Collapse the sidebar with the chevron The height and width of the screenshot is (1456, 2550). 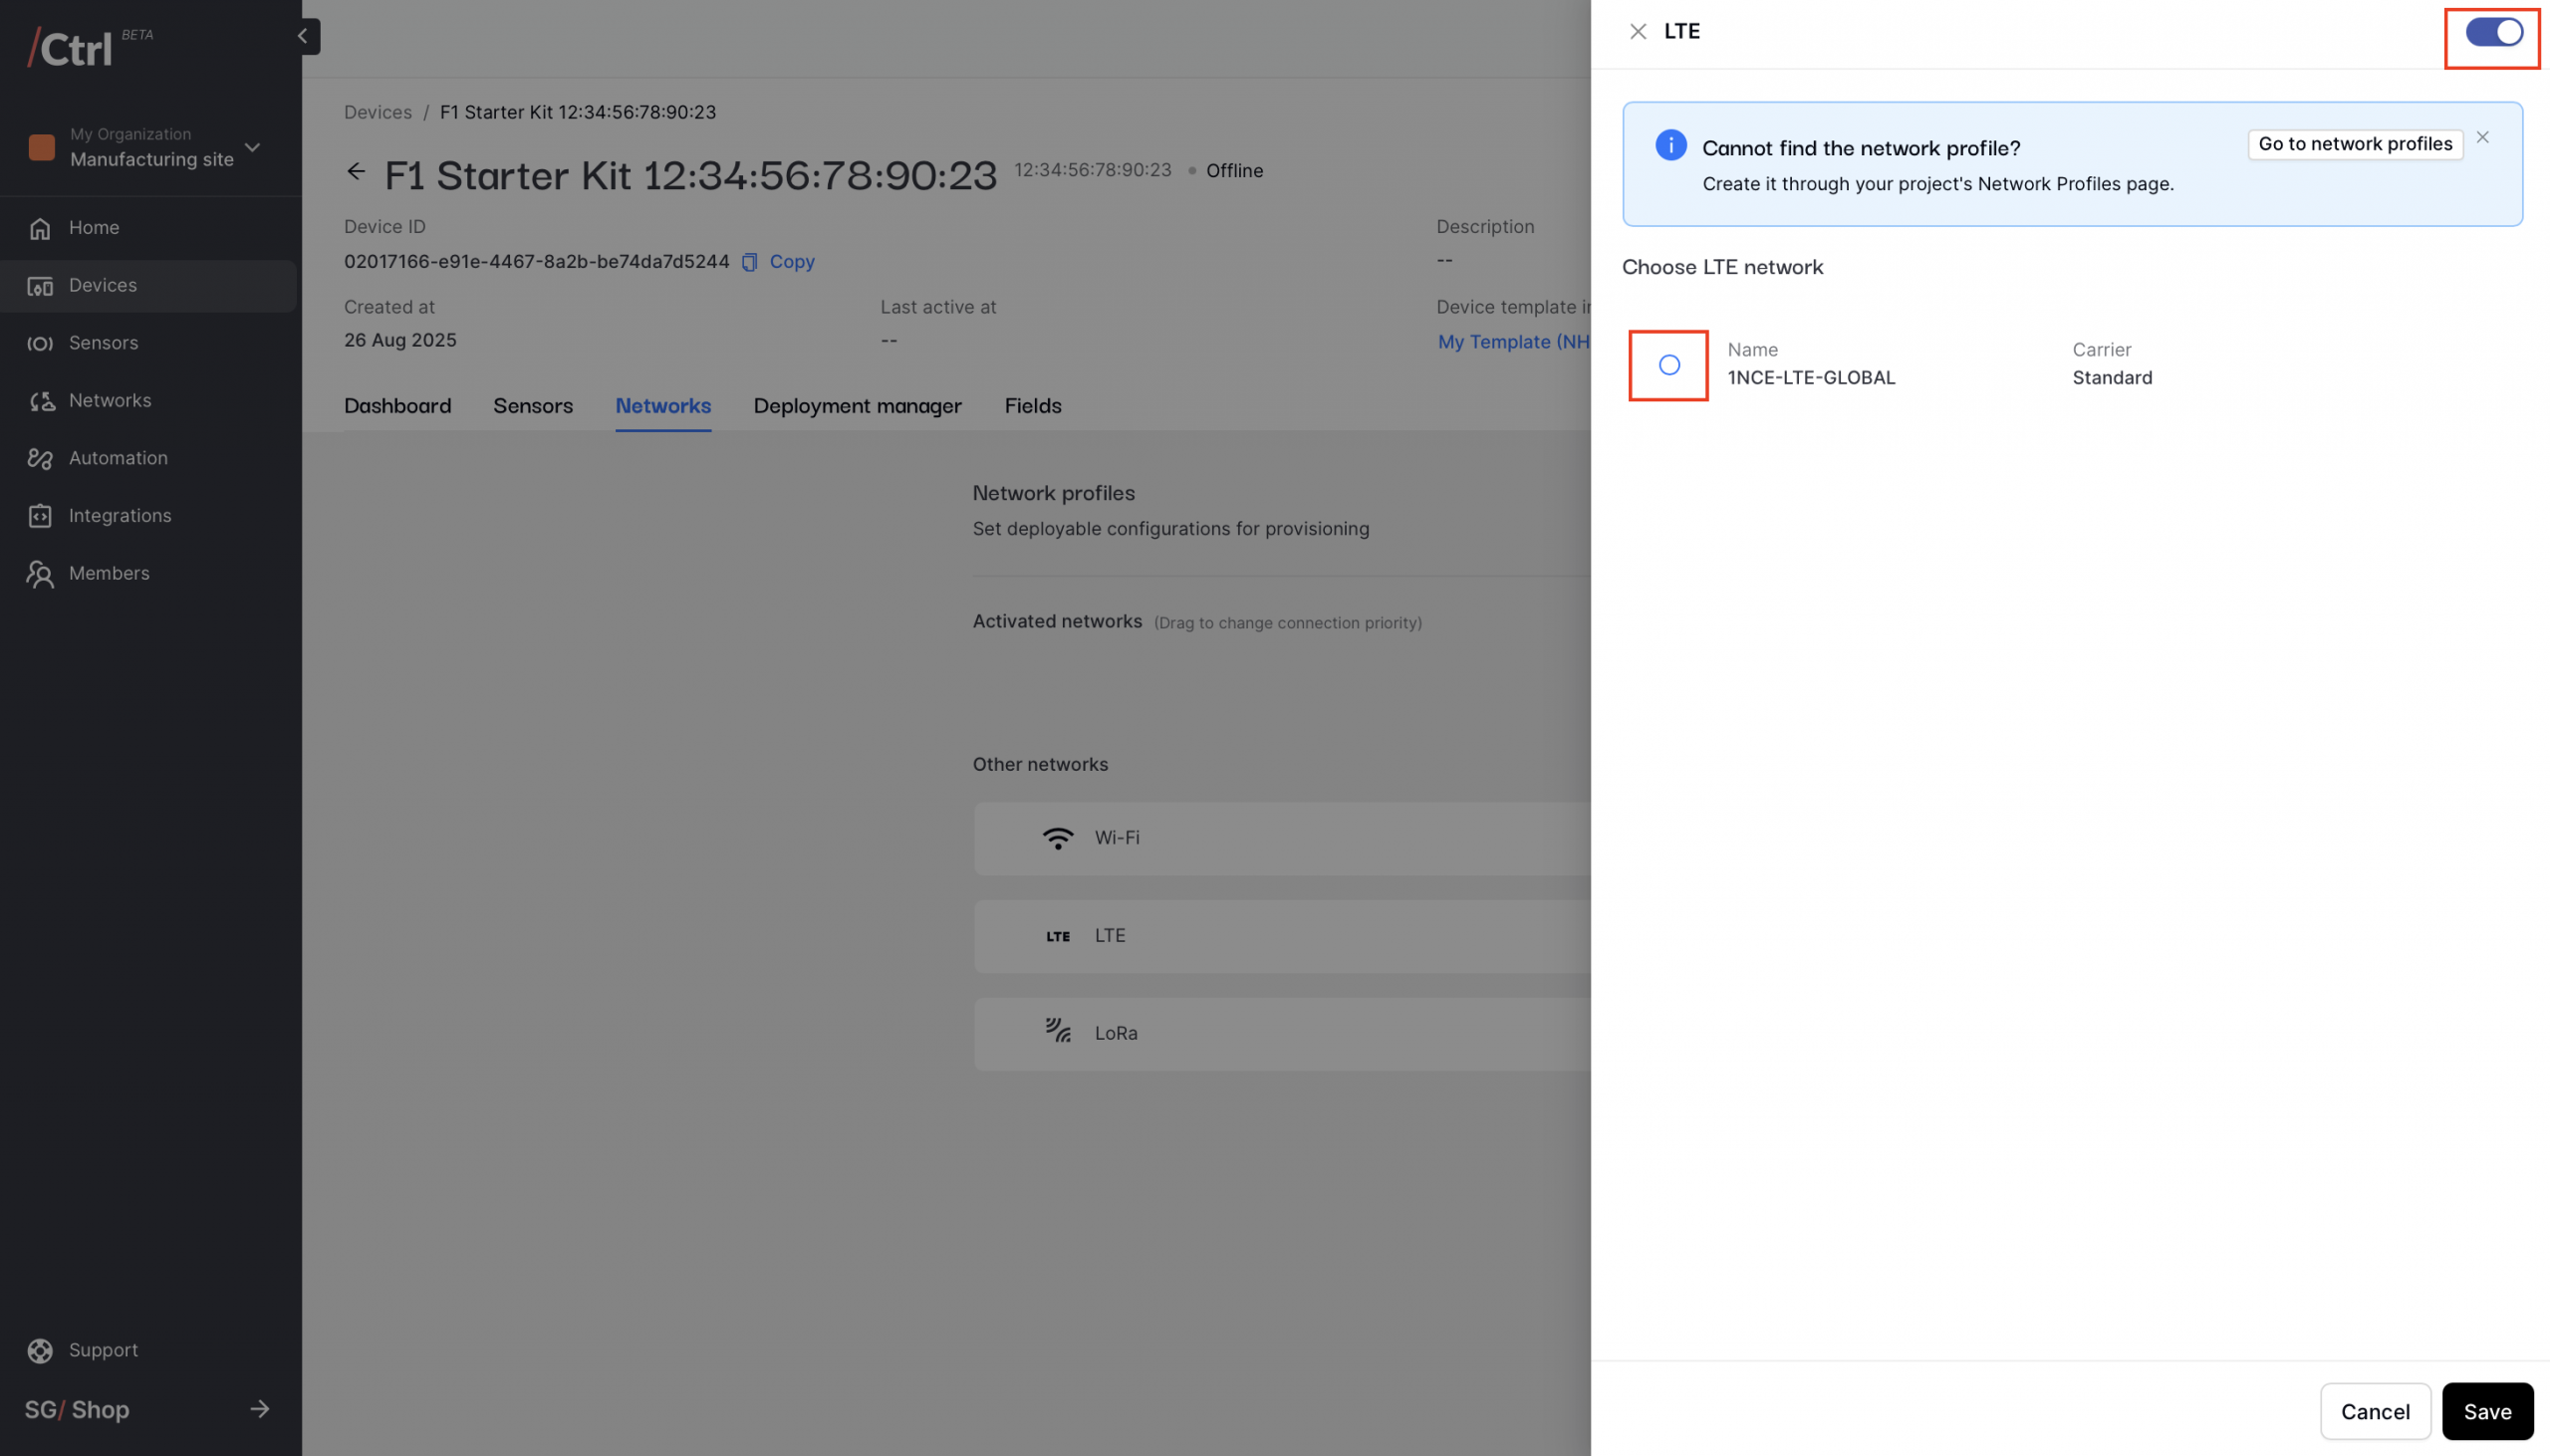[x=303, y=36]
